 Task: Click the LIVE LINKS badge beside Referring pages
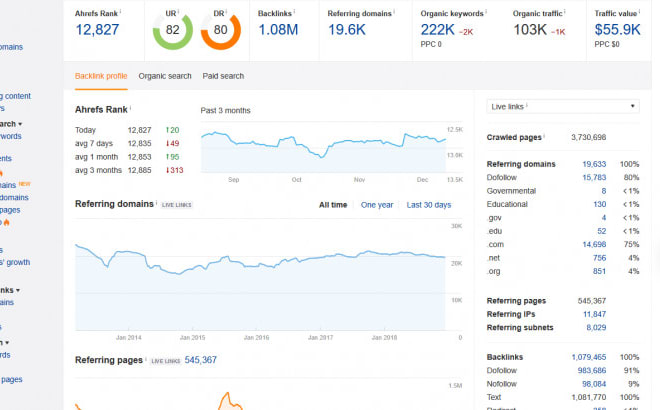tap(165, 361)
